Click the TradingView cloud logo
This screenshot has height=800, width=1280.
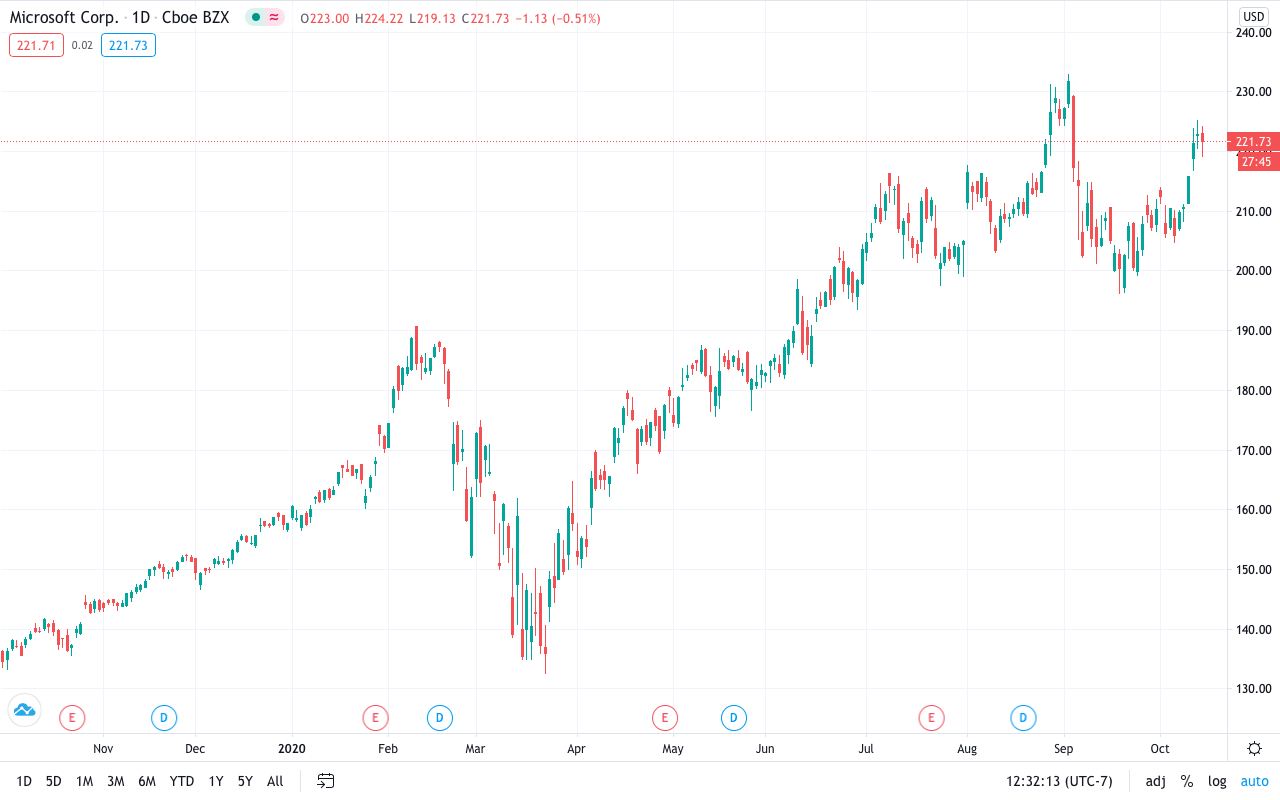[x=24, y=709]
